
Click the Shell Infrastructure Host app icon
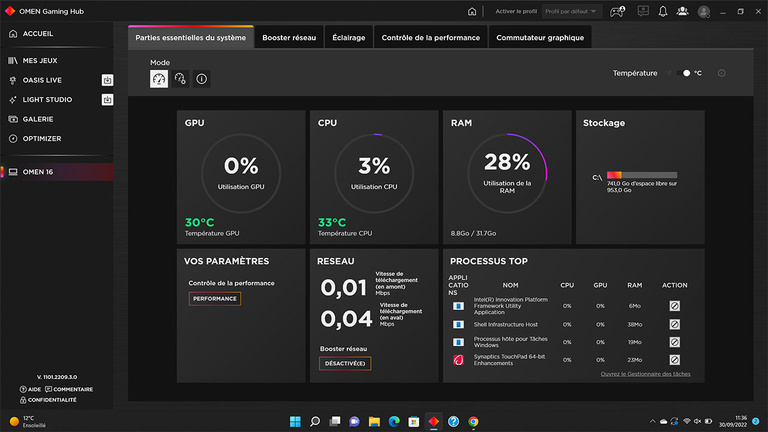pos(458,324)
